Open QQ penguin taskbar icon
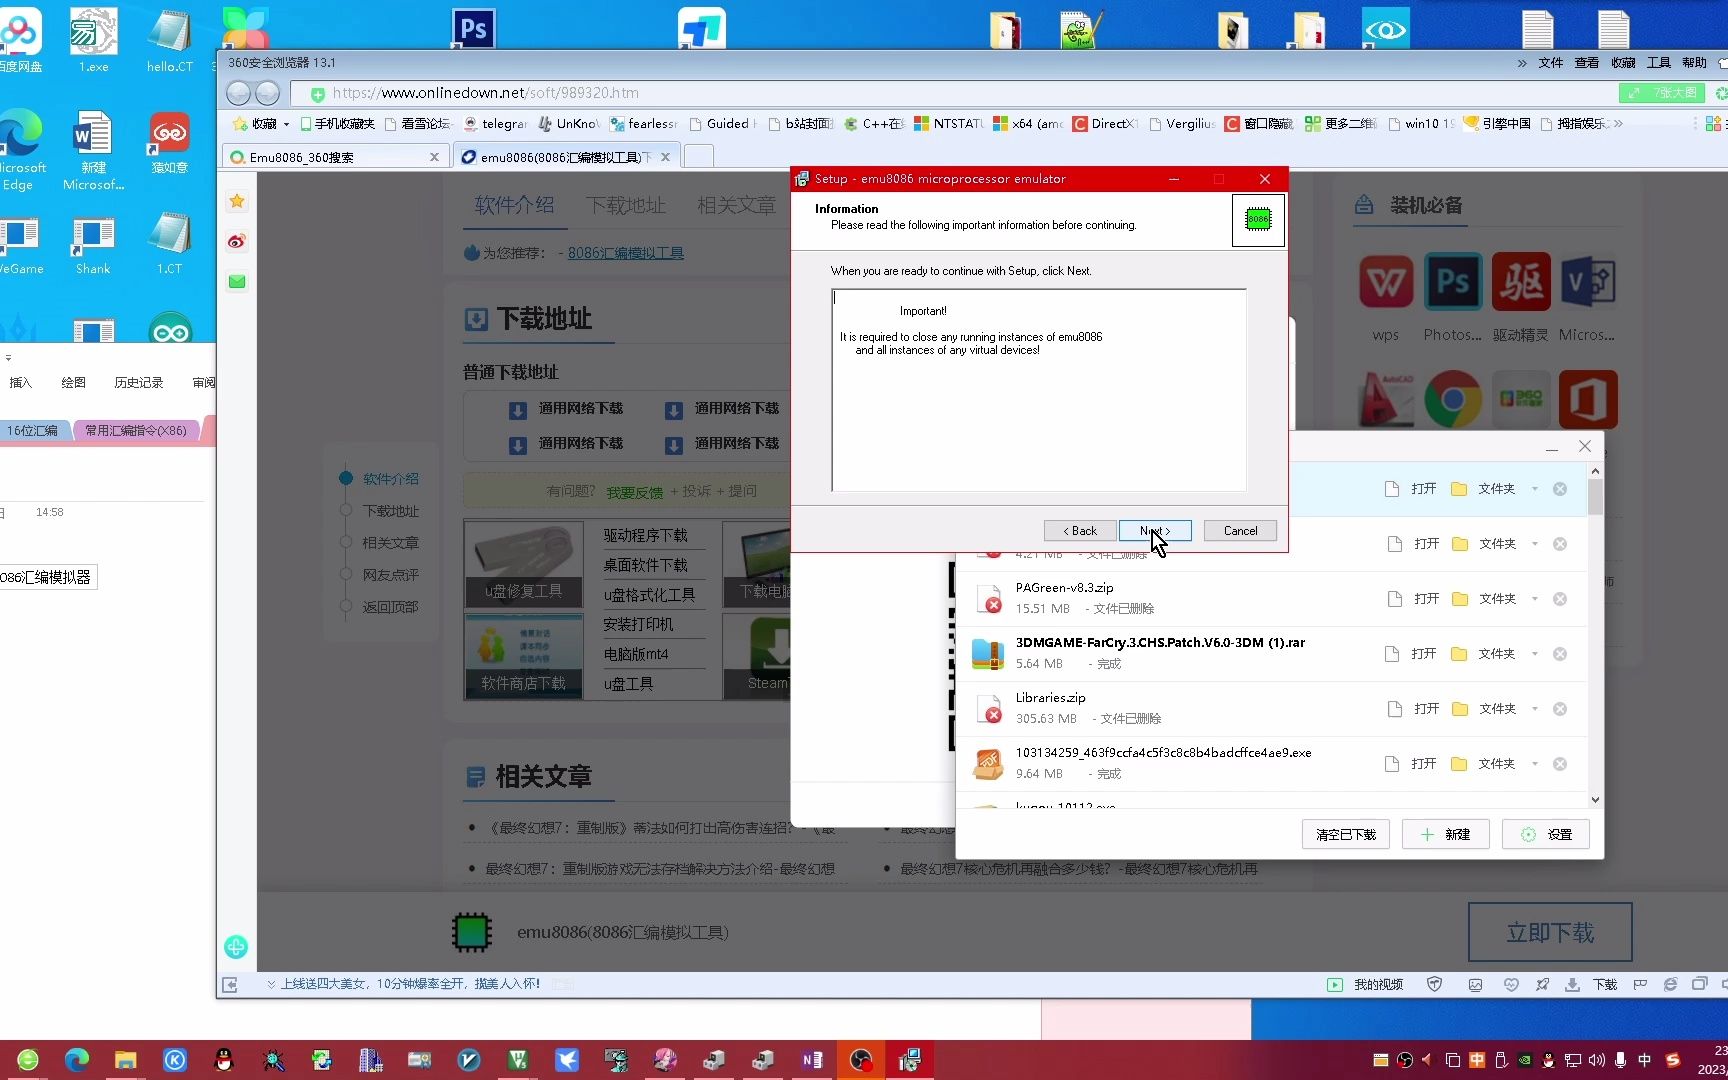The width and height of the screenshot is (1728, 1080). pos(224,1060)
